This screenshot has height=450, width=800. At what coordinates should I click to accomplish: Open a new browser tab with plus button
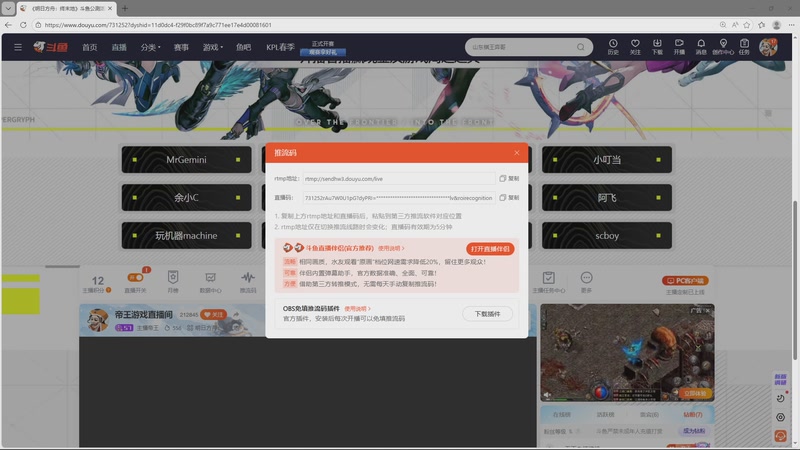(x=125, y=8)
